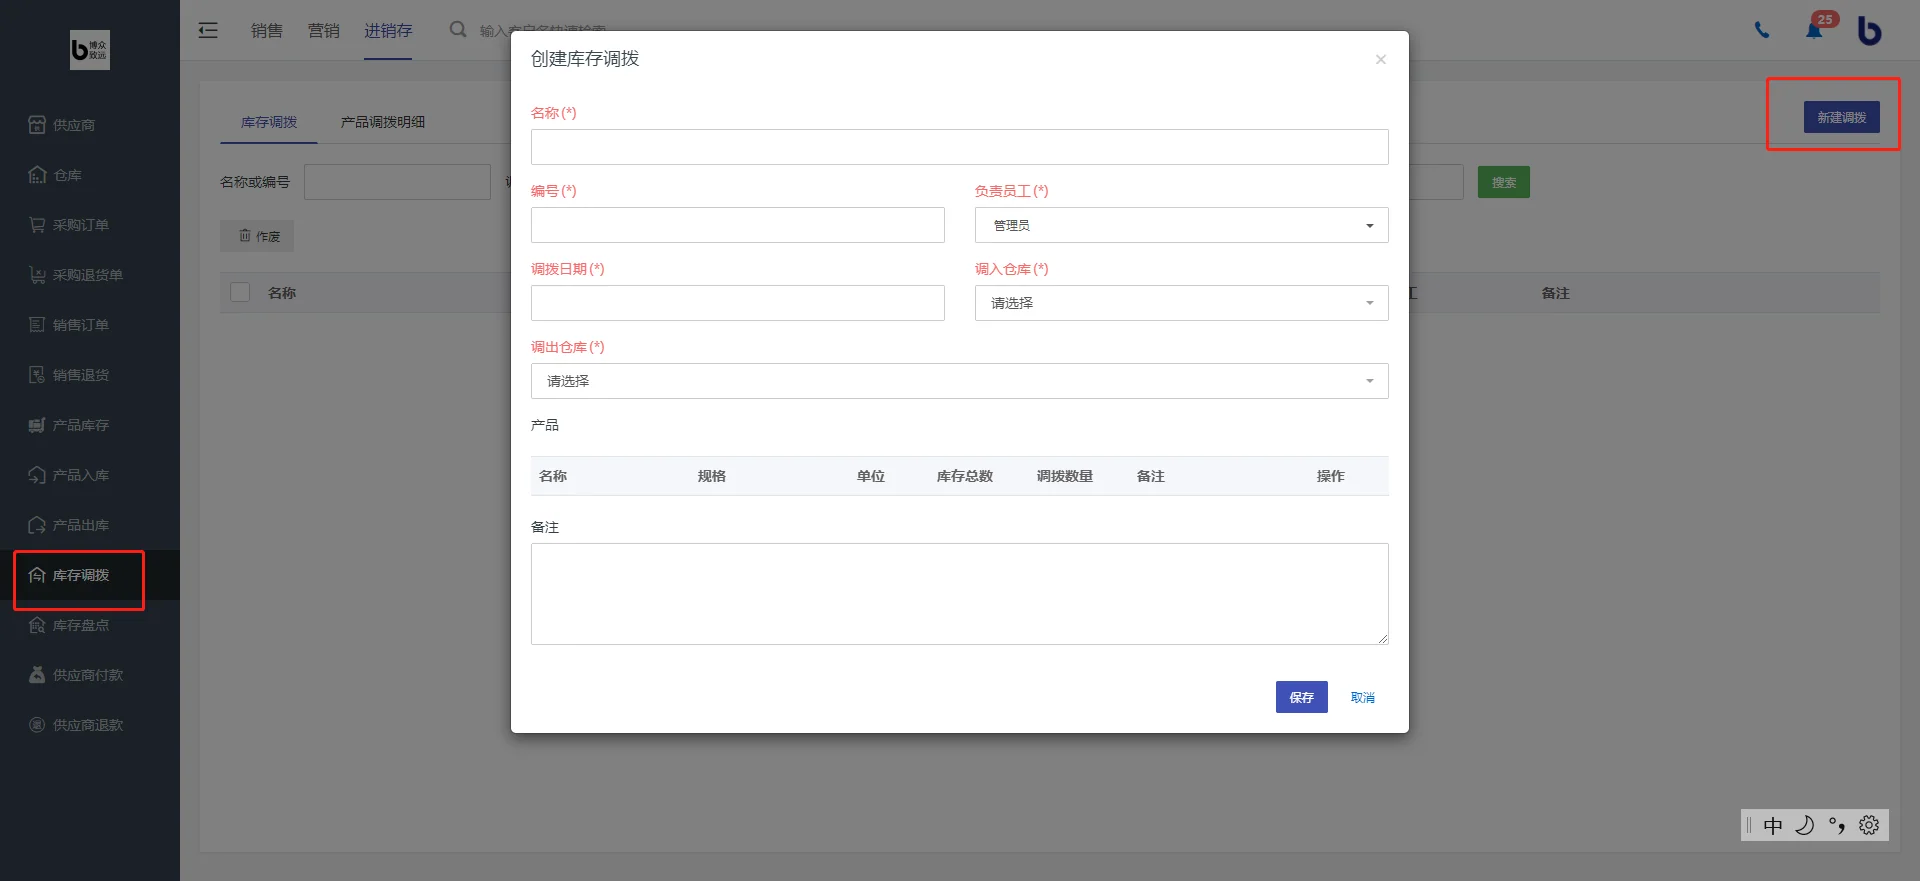
Task: Select the 库存调拨 tab
Action: click(269, 122)
